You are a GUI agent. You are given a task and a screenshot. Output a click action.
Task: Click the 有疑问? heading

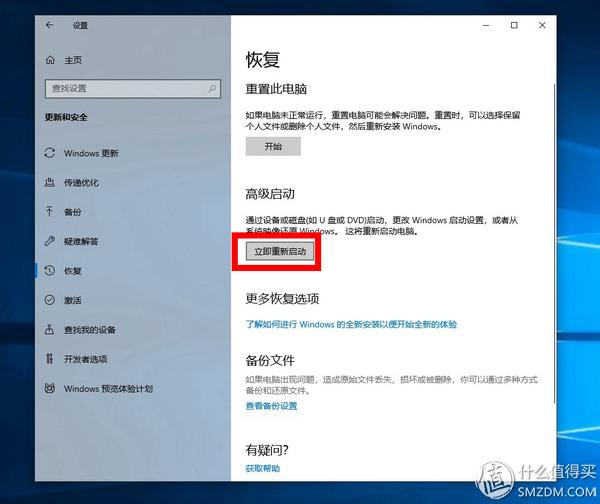point(267,450)
